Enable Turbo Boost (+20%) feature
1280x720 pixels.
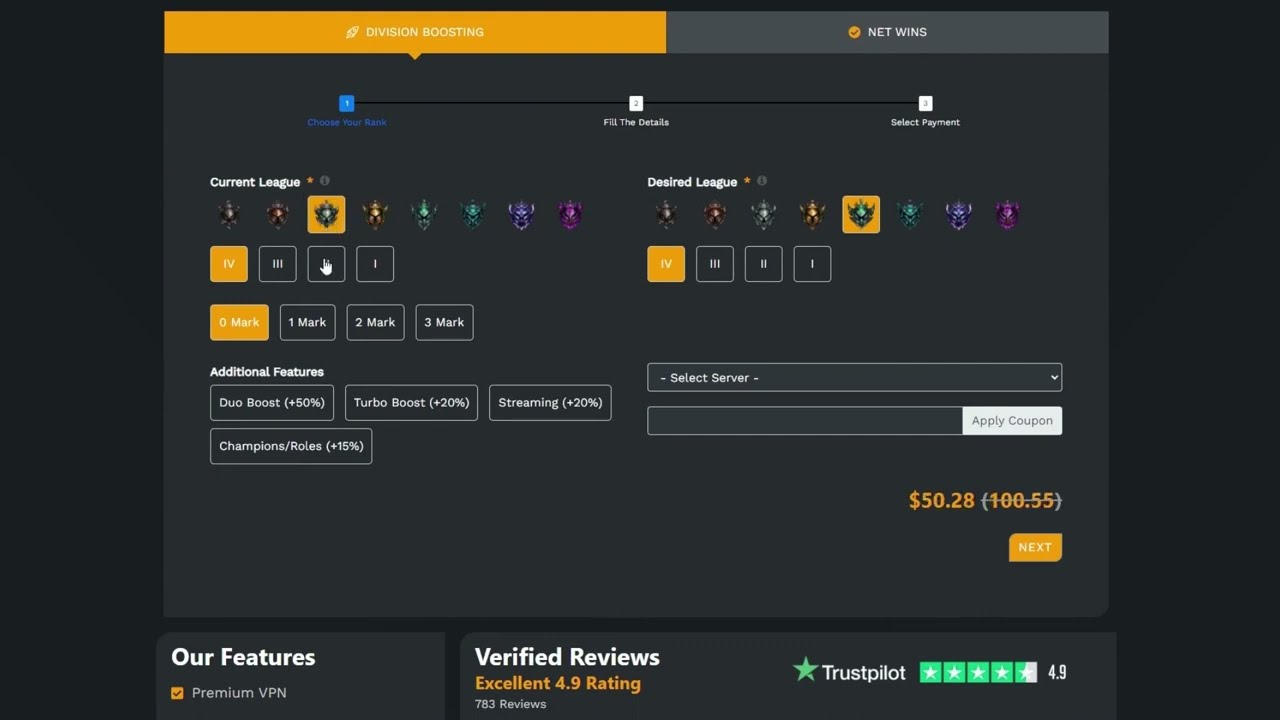411,403
